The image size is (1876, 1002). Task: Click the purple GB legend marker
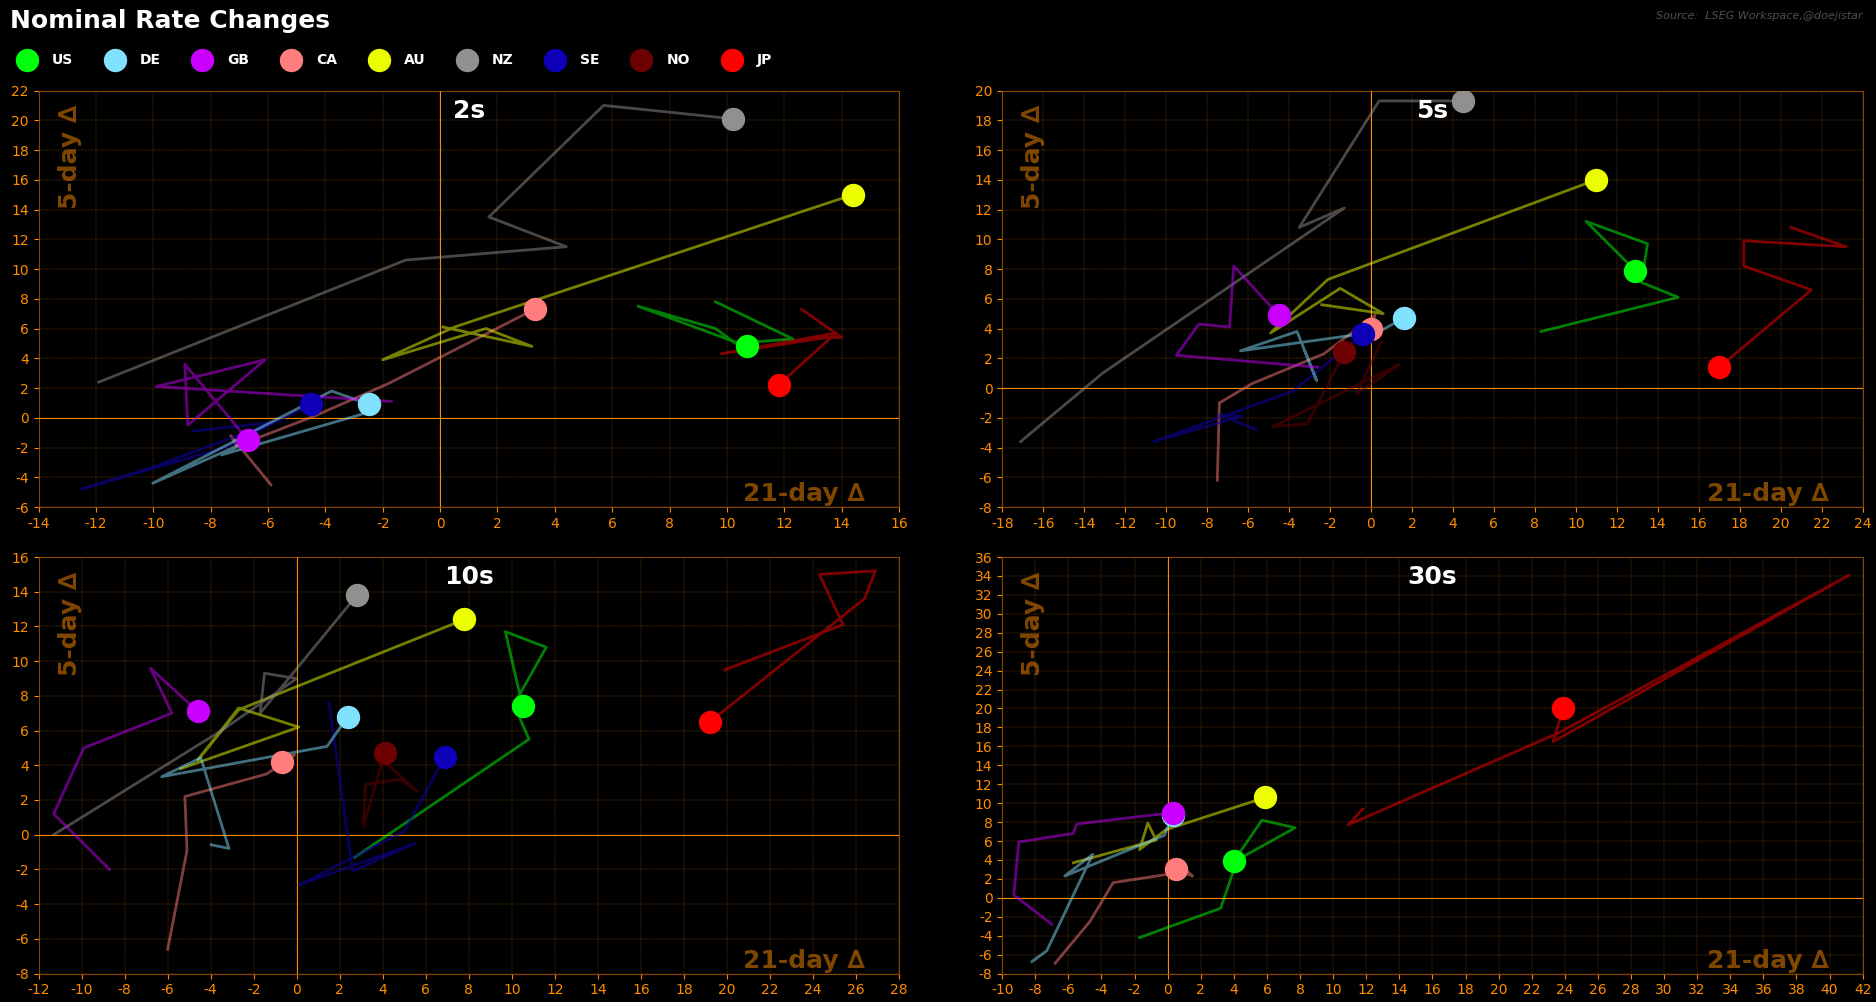pos(203,60)
